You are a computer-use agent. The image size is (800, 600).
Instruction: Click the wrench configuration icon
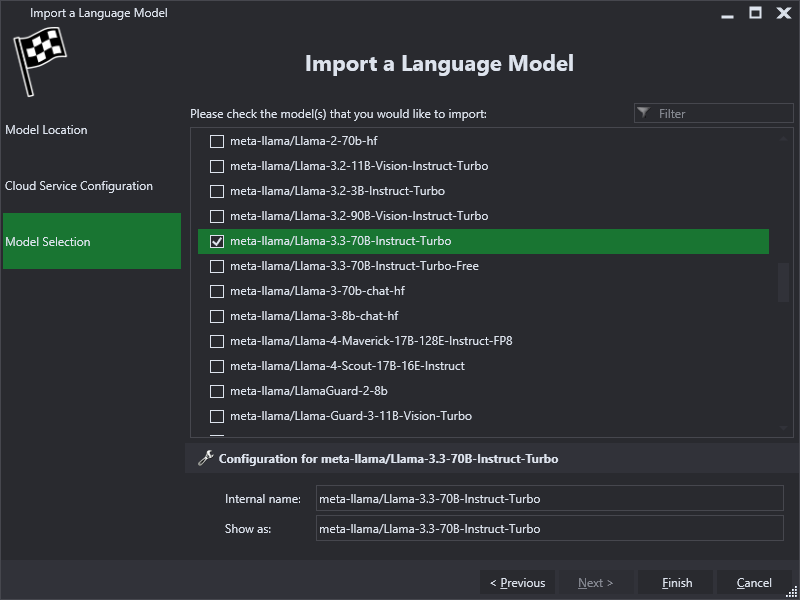click(205, 458)
